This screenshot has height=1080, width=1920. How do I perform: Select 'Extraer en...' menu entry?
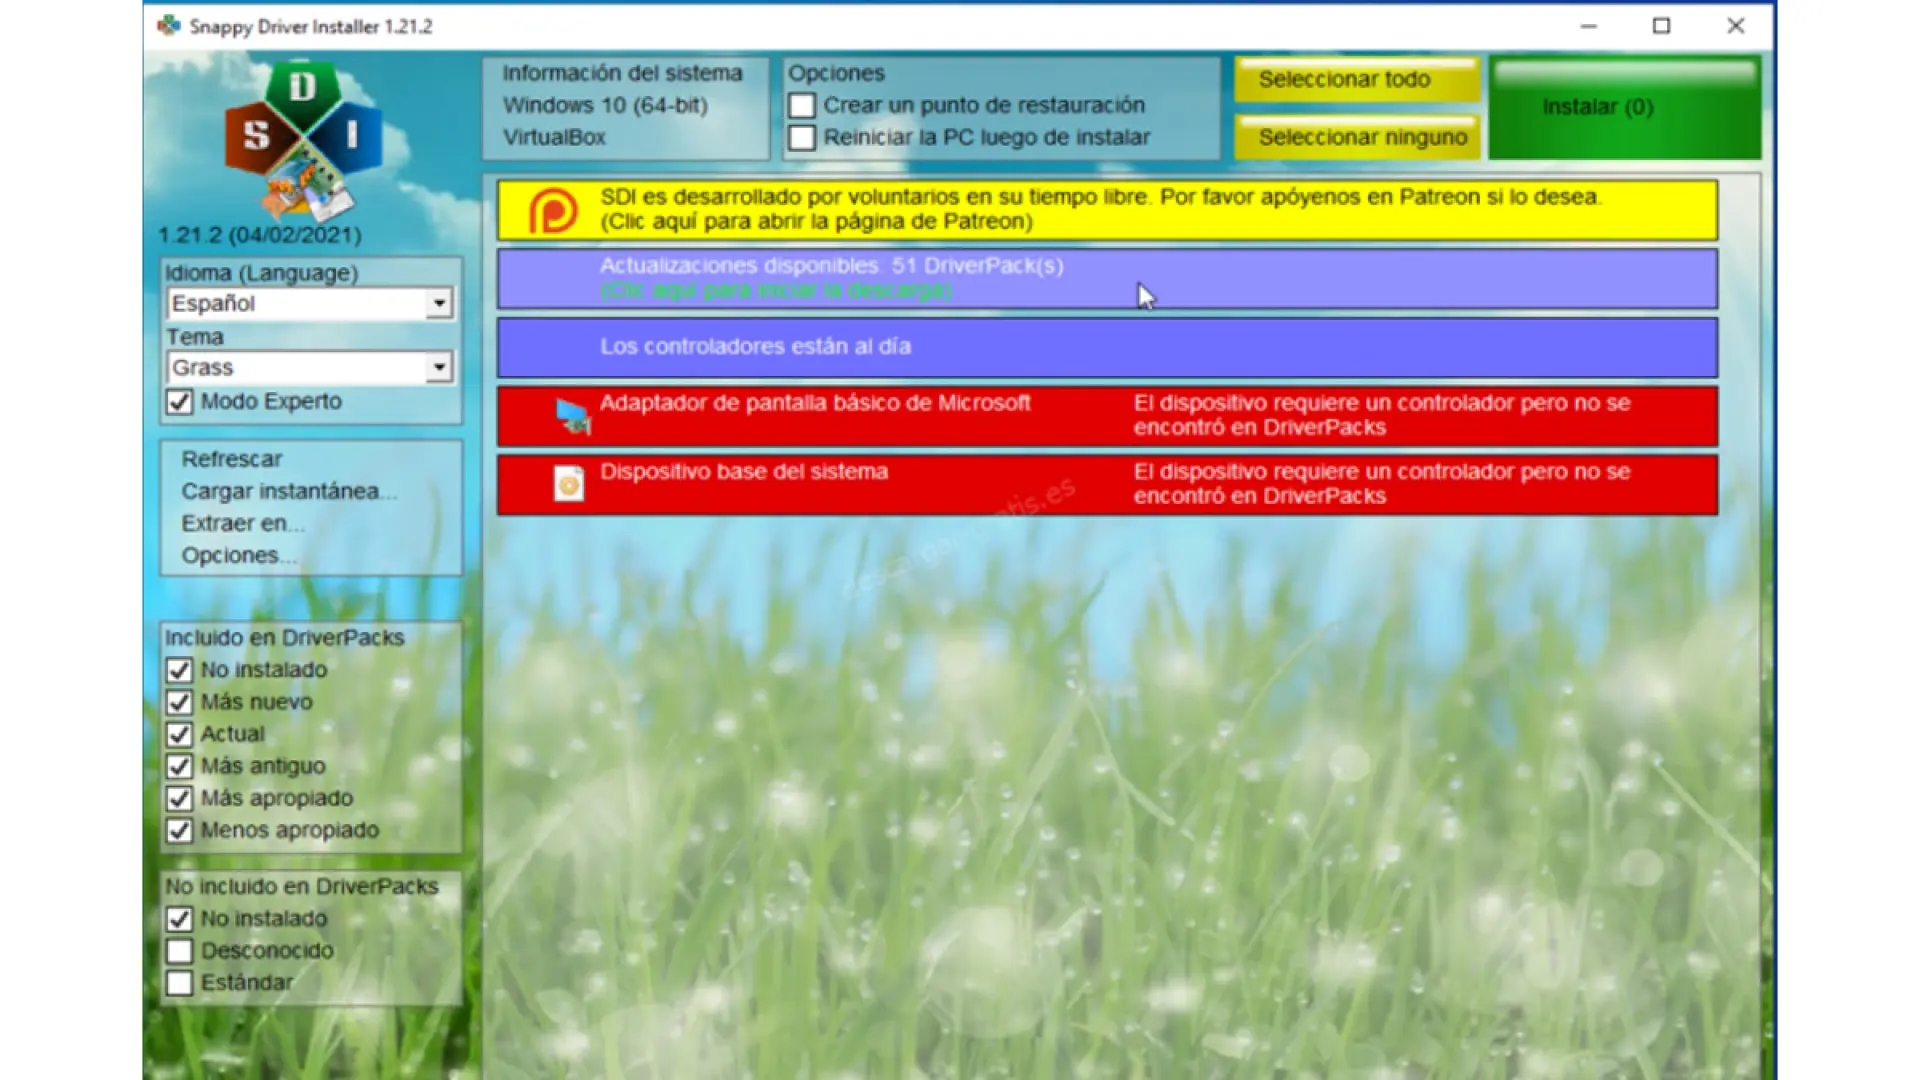tap(242, 523)
